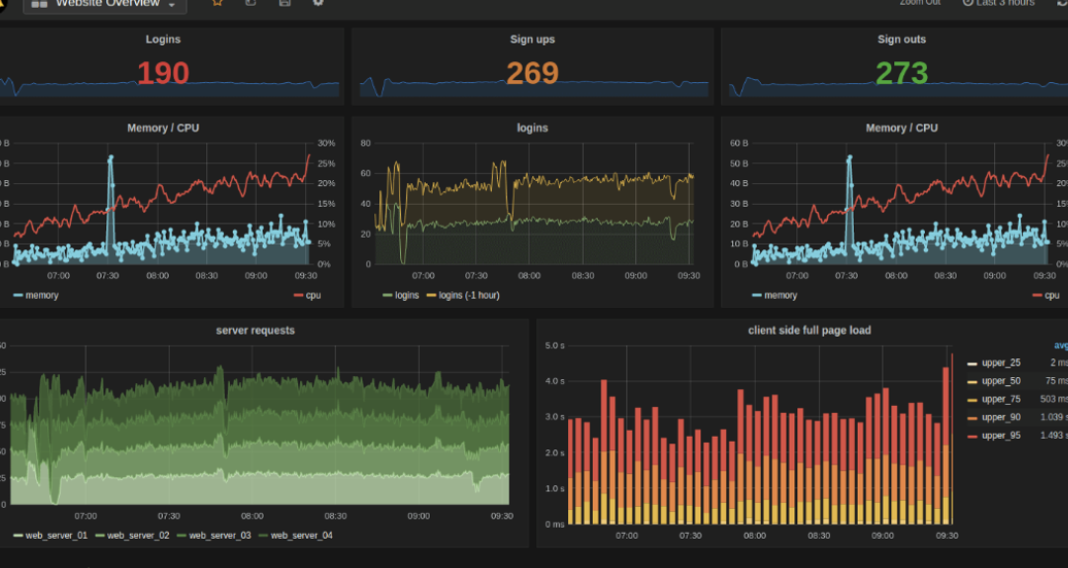1068x568 pixels.
Task: Open color picker for upper_25 swatch
Action: tap(972, 364)
